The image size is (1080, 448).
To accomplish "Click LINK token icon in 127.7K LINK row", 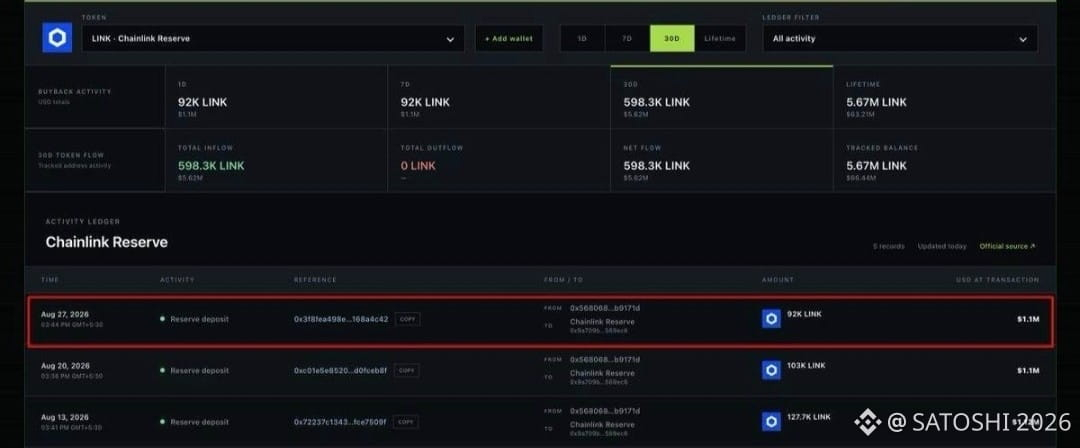I will pos(771,421).
